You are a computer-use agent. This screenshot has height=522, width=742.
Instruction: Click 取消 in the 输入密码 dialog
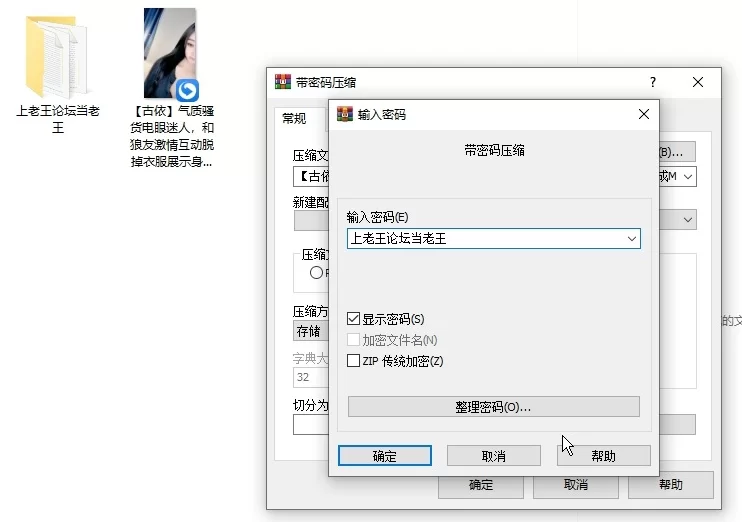tap(494, 456)
